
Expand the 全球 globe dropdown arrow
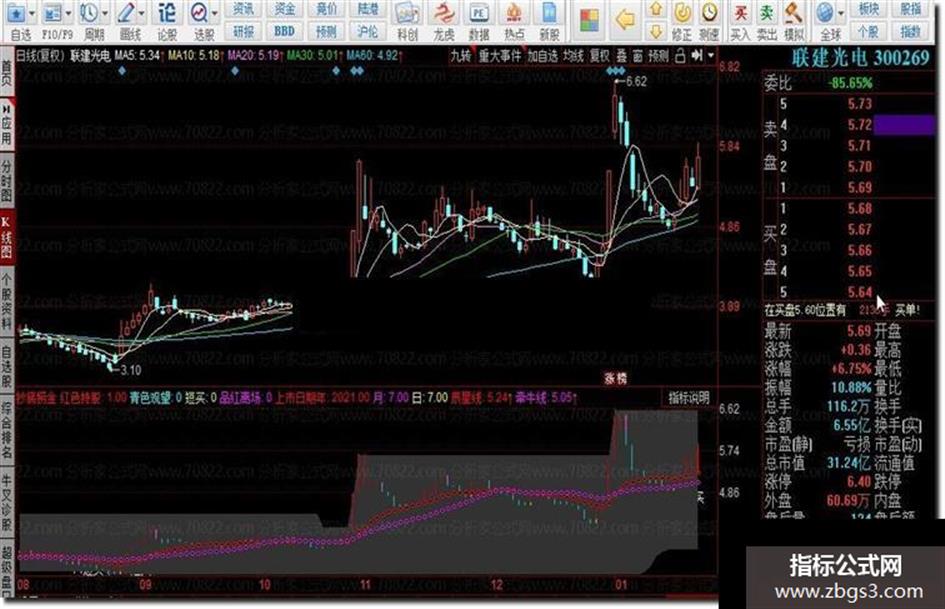click(x=841, y=13)
